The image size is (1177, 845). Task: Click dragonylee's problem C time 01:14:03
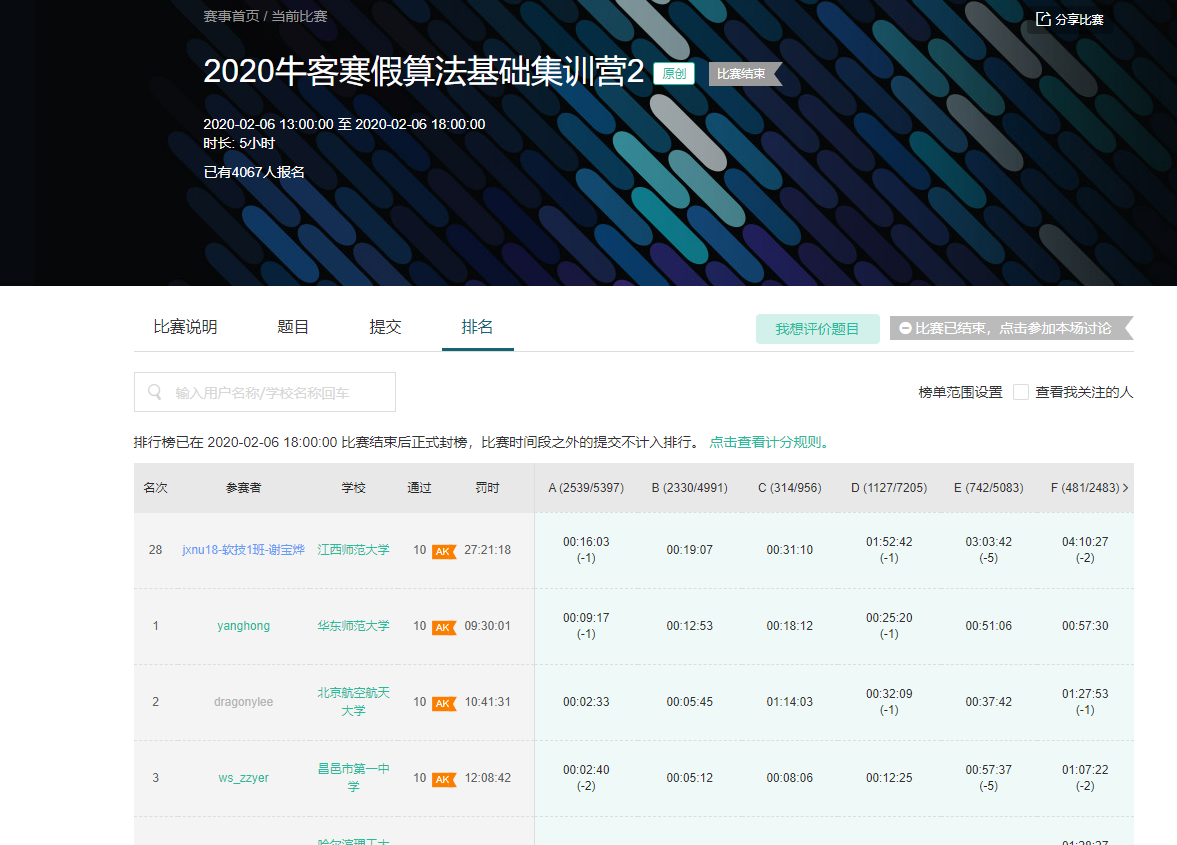coord(790,702)
